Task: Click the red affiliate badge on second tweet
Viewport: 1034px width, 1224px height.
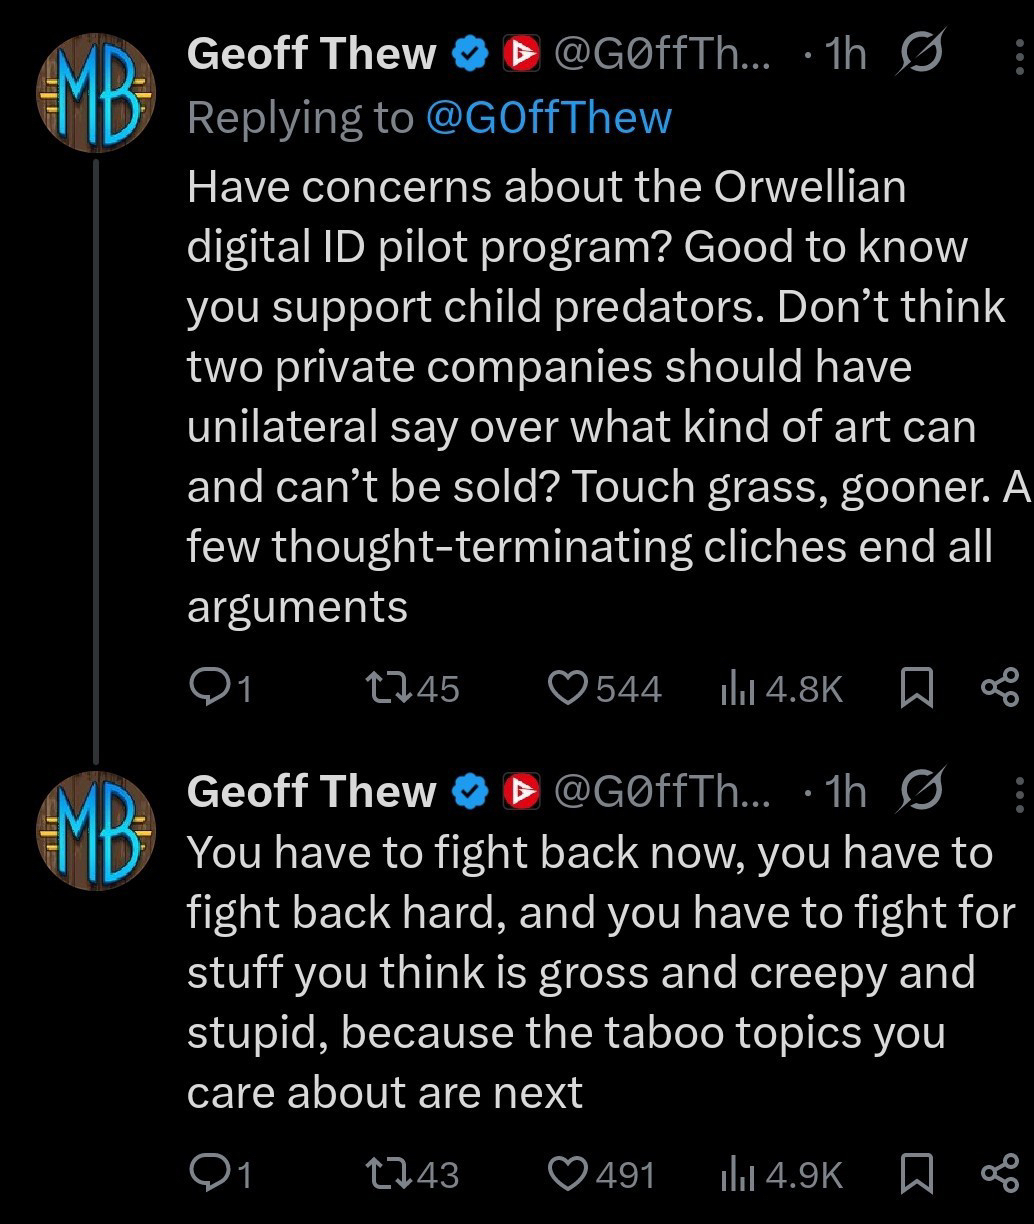Action: tap(521, 792)
